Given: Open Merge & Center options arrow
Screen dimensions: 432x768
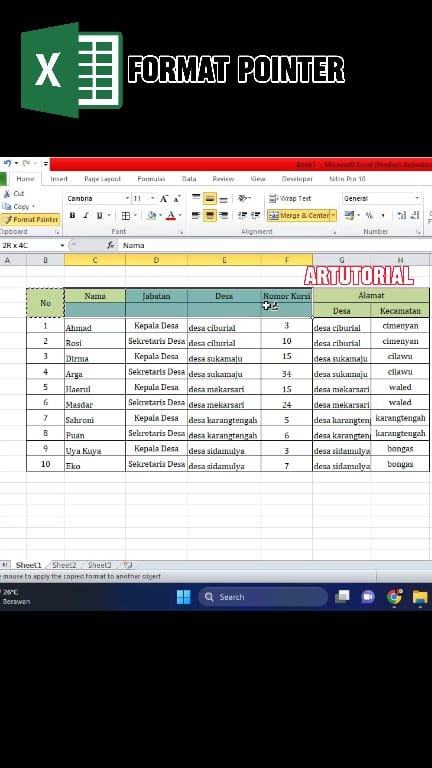Looking at the screenshot, I should [334, 216].
